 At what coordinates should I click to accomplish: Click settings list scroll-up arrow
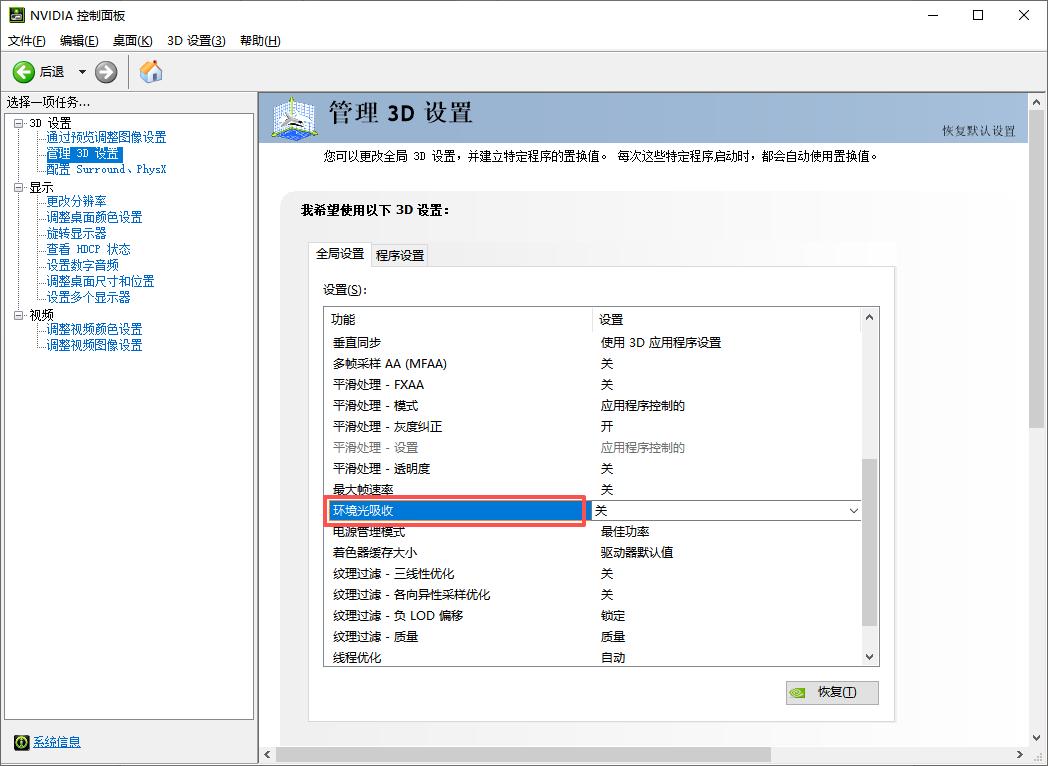(870, 317)
